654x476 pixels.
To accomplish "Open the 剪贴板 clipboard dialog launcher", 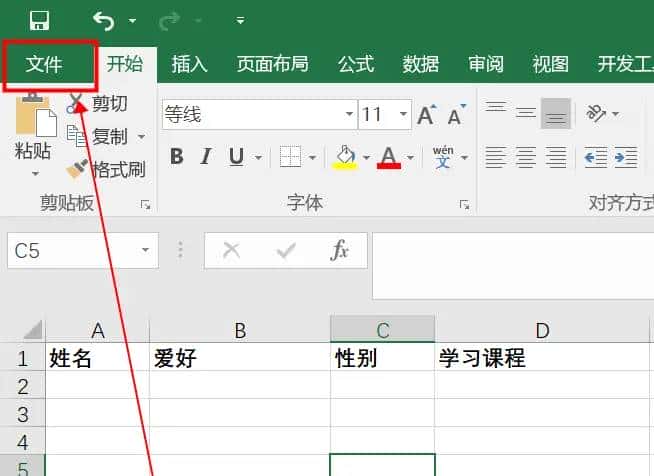I will point(145,205).
